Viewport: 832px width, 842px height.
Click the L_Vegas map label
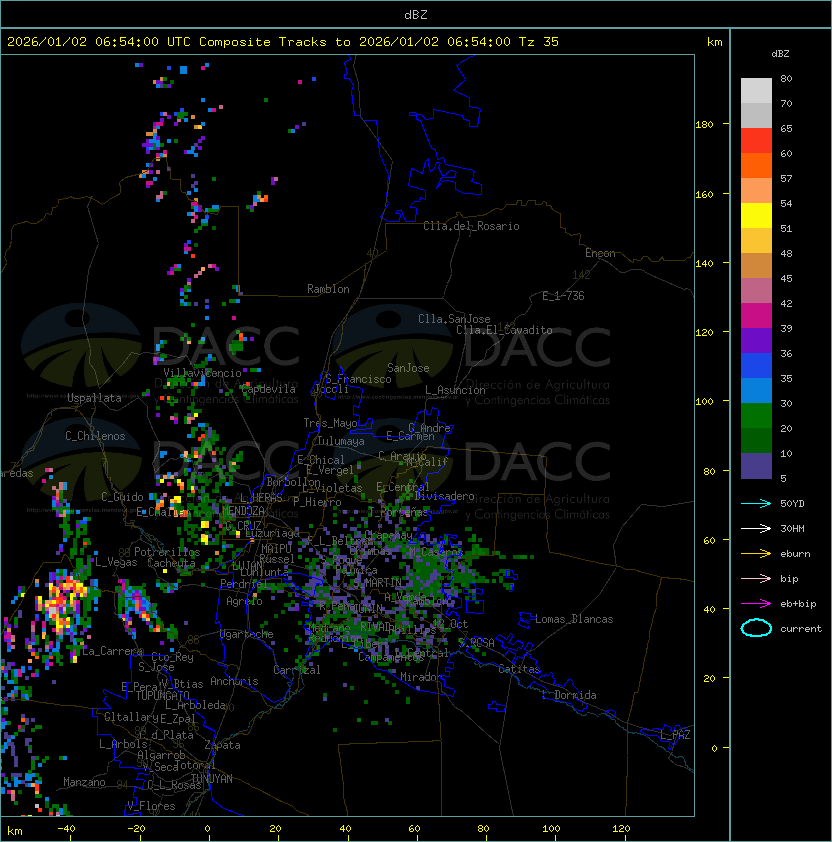116,562
